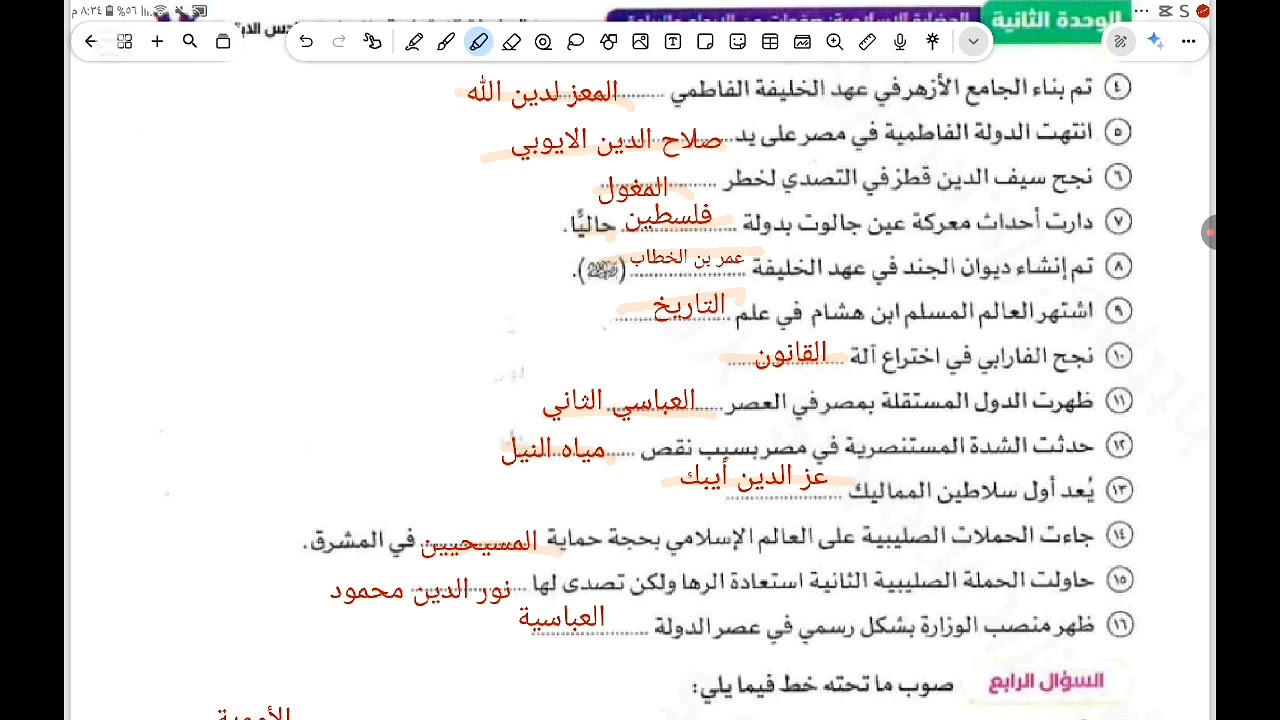Open the sticker emoji icon
The width and height of the screenshot is (1280, 720).
(x=738, y=42)
